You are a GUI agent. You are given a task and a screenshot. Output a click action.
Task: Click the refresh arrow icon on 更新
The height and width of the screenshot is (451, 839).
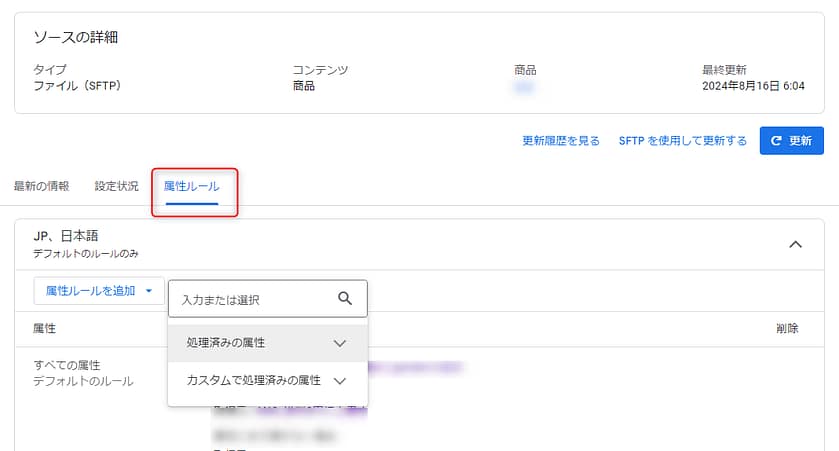[x=775, y=141]
